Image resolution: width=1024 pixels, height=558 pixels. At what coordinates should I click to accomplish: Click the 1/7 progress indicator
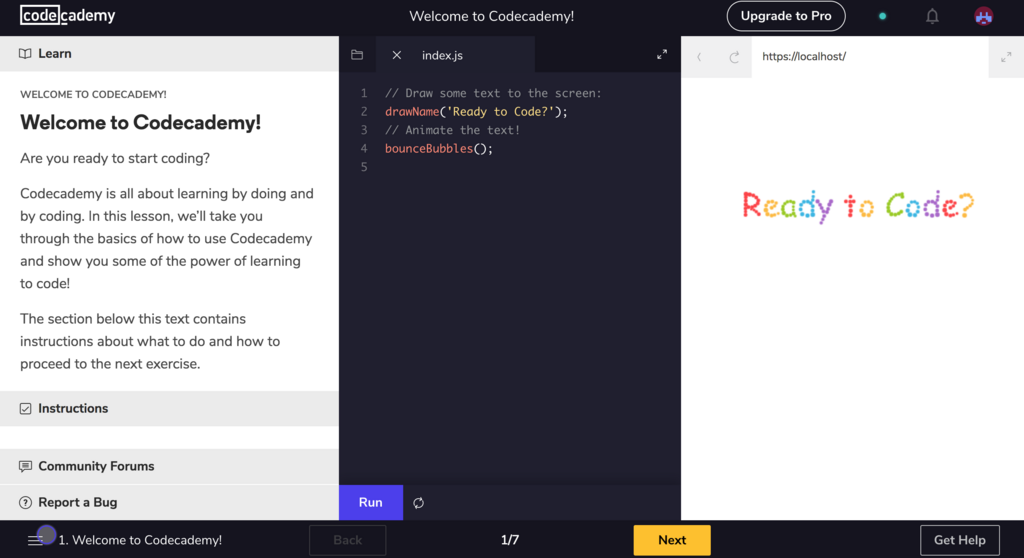510,540
